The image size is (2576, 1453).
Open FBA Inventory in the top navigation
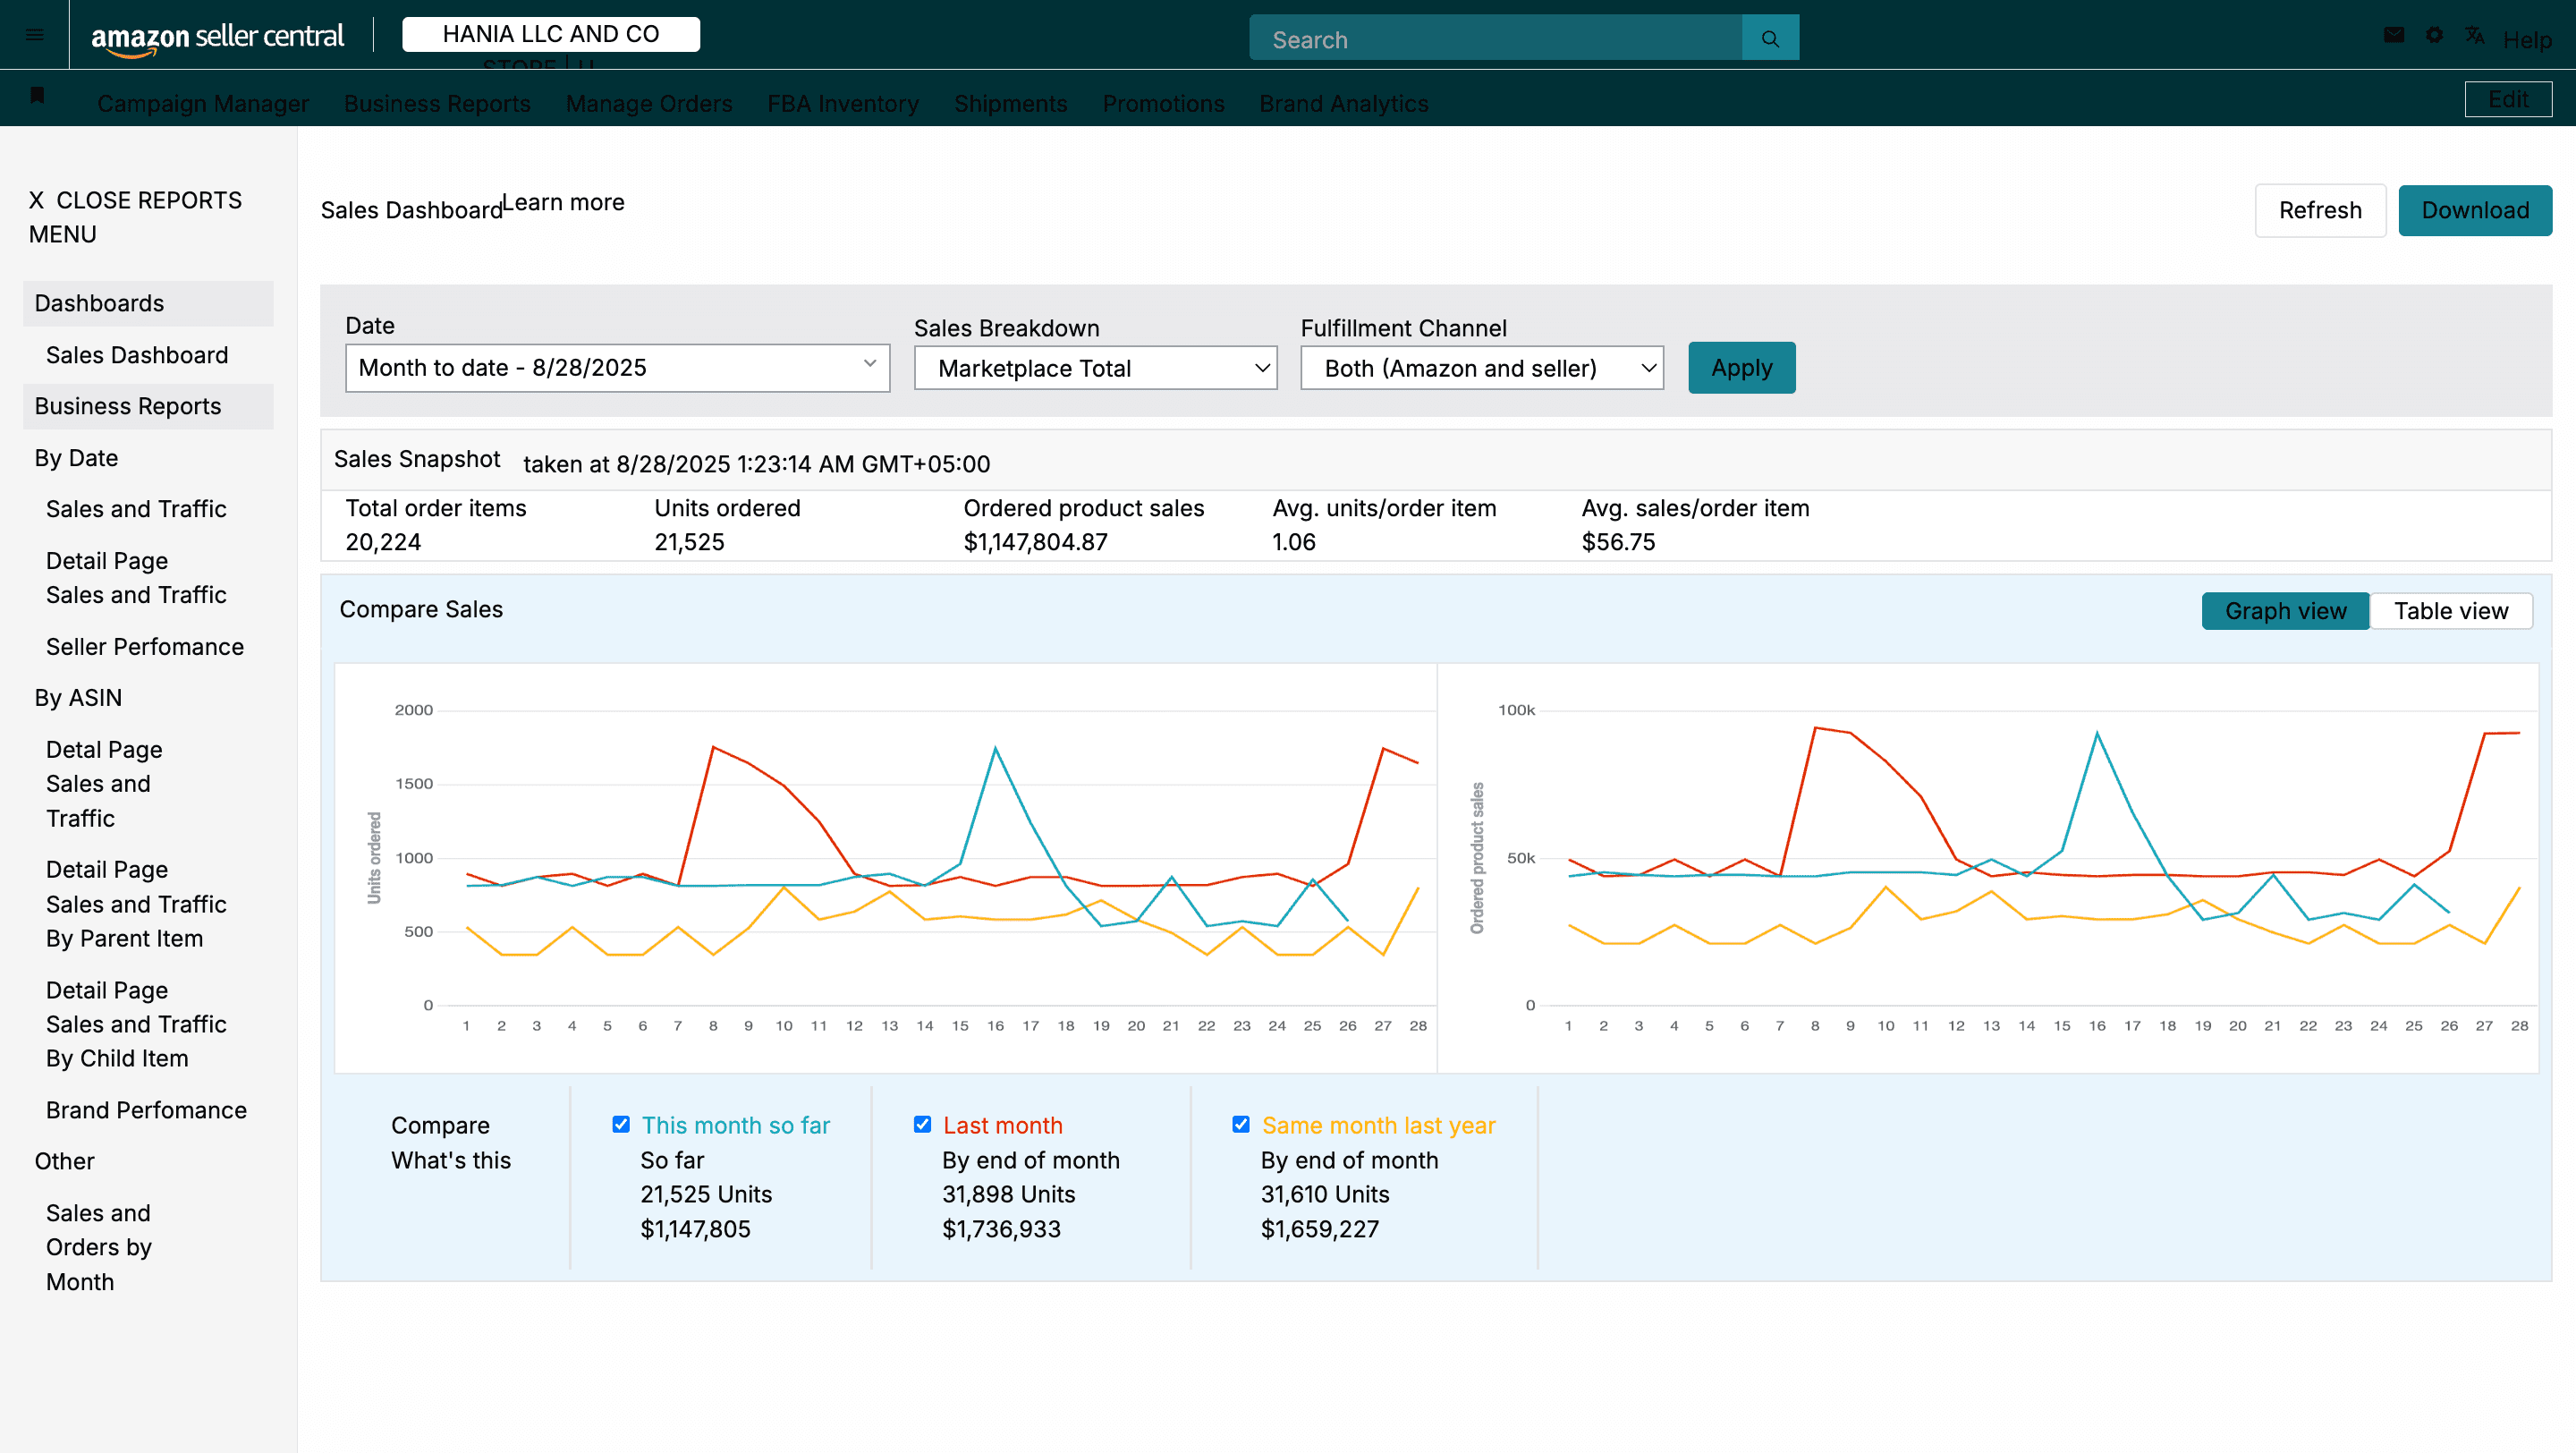point(843,103)
